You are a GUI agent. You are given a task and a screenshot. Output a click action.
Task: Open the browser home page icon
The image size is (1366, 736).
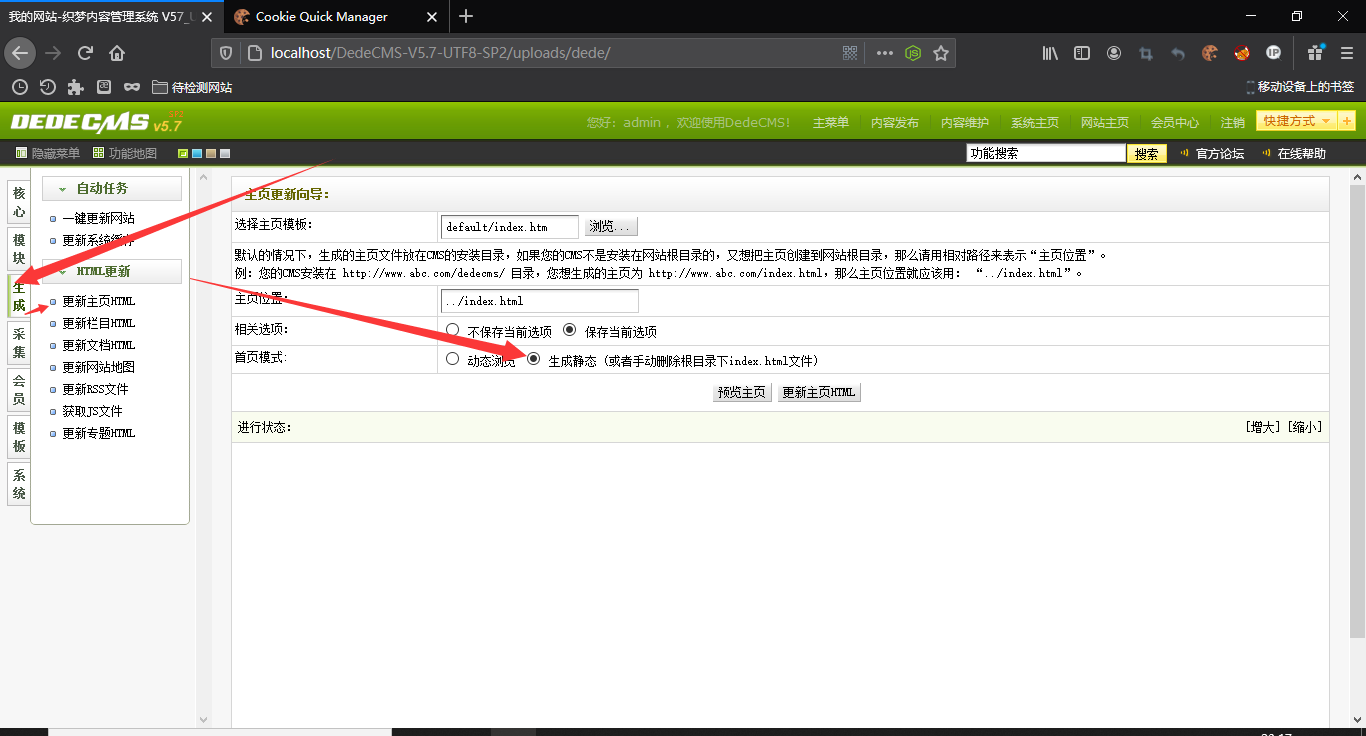click(x=117, y=53)
